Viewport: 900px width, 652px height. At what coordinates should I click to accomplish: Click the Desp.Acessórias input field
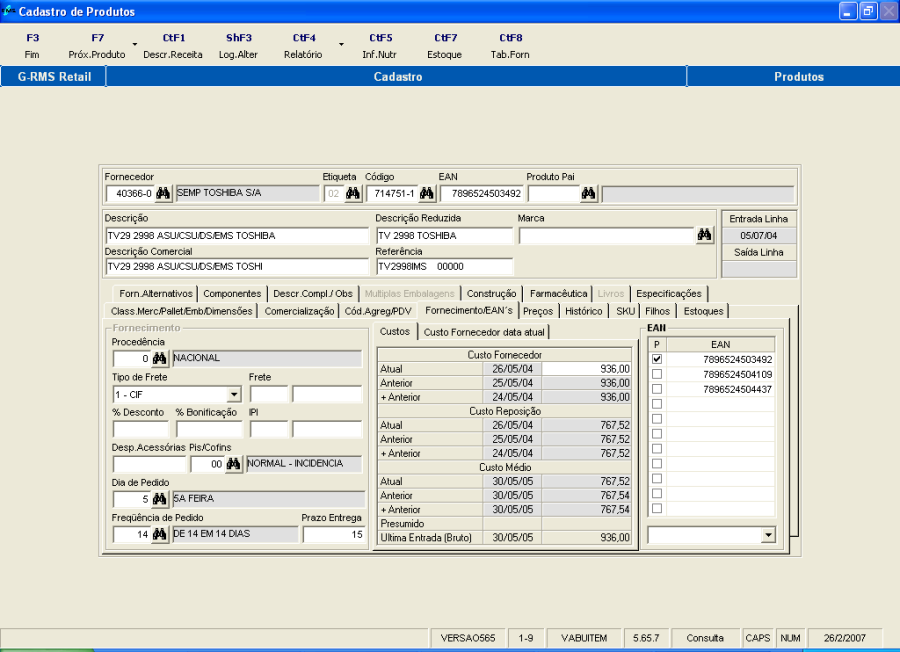point(149,464)
